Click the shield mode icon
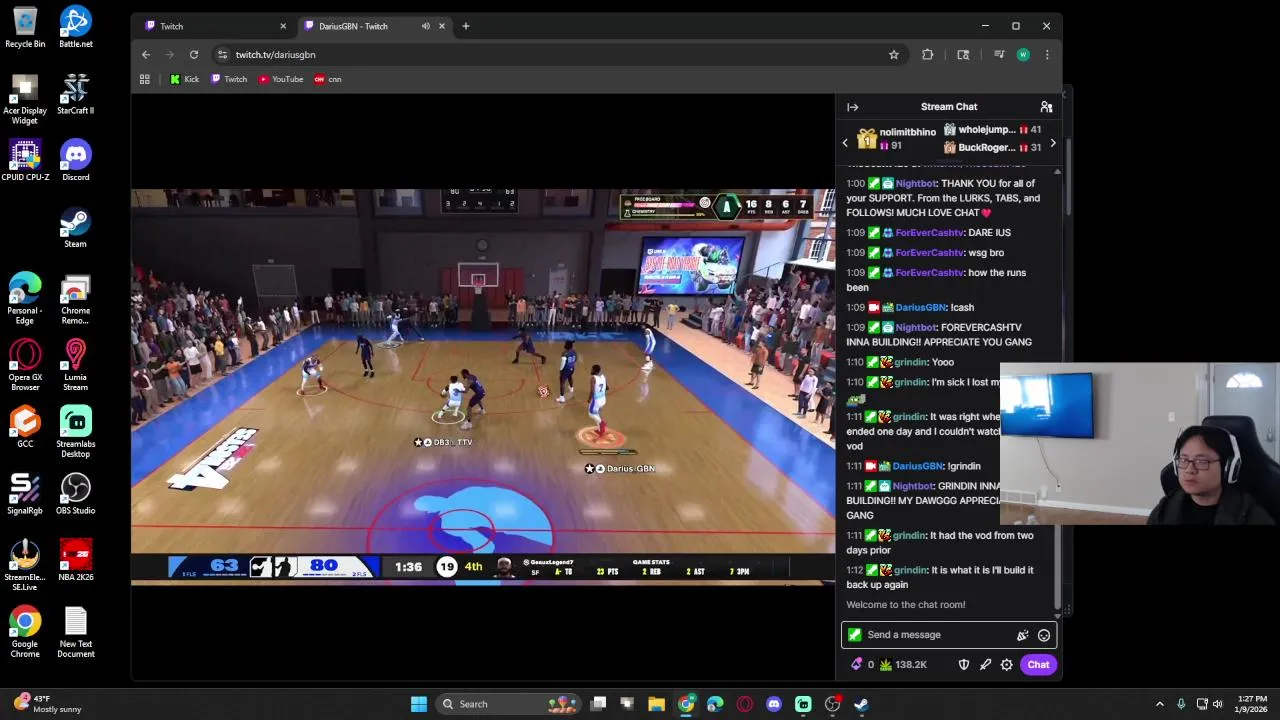 [964, 665]
